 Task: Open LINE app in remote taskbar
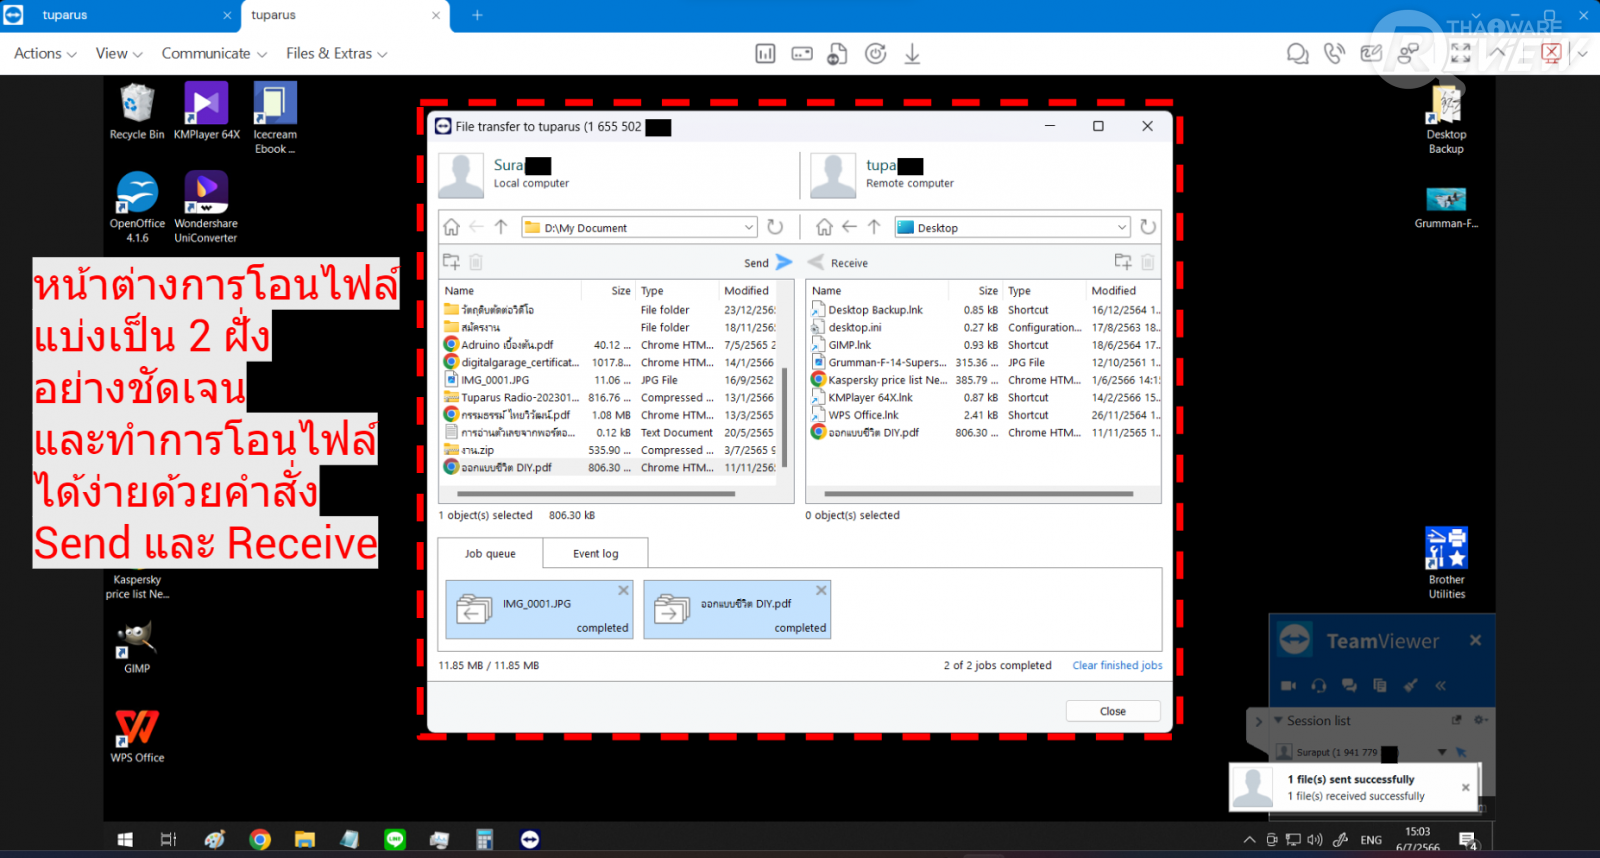click(x=395, y=840)
